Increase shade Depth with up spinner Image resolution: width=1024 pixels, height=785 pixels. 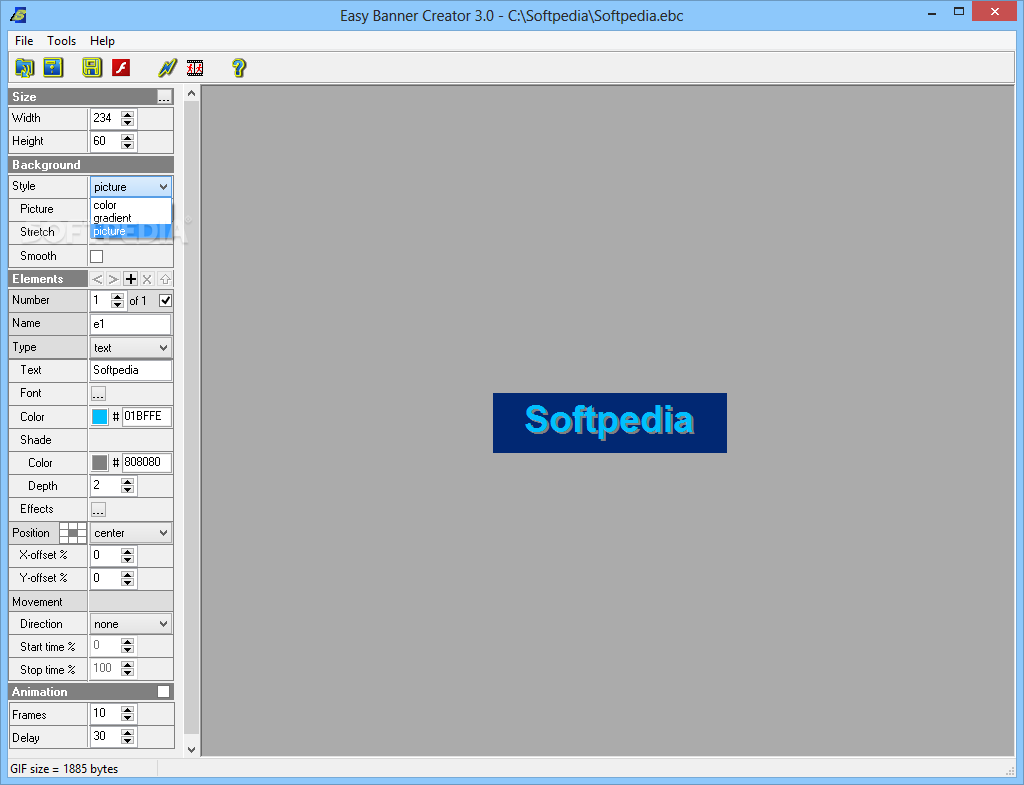pyautogui.click(x=127, y=482)
